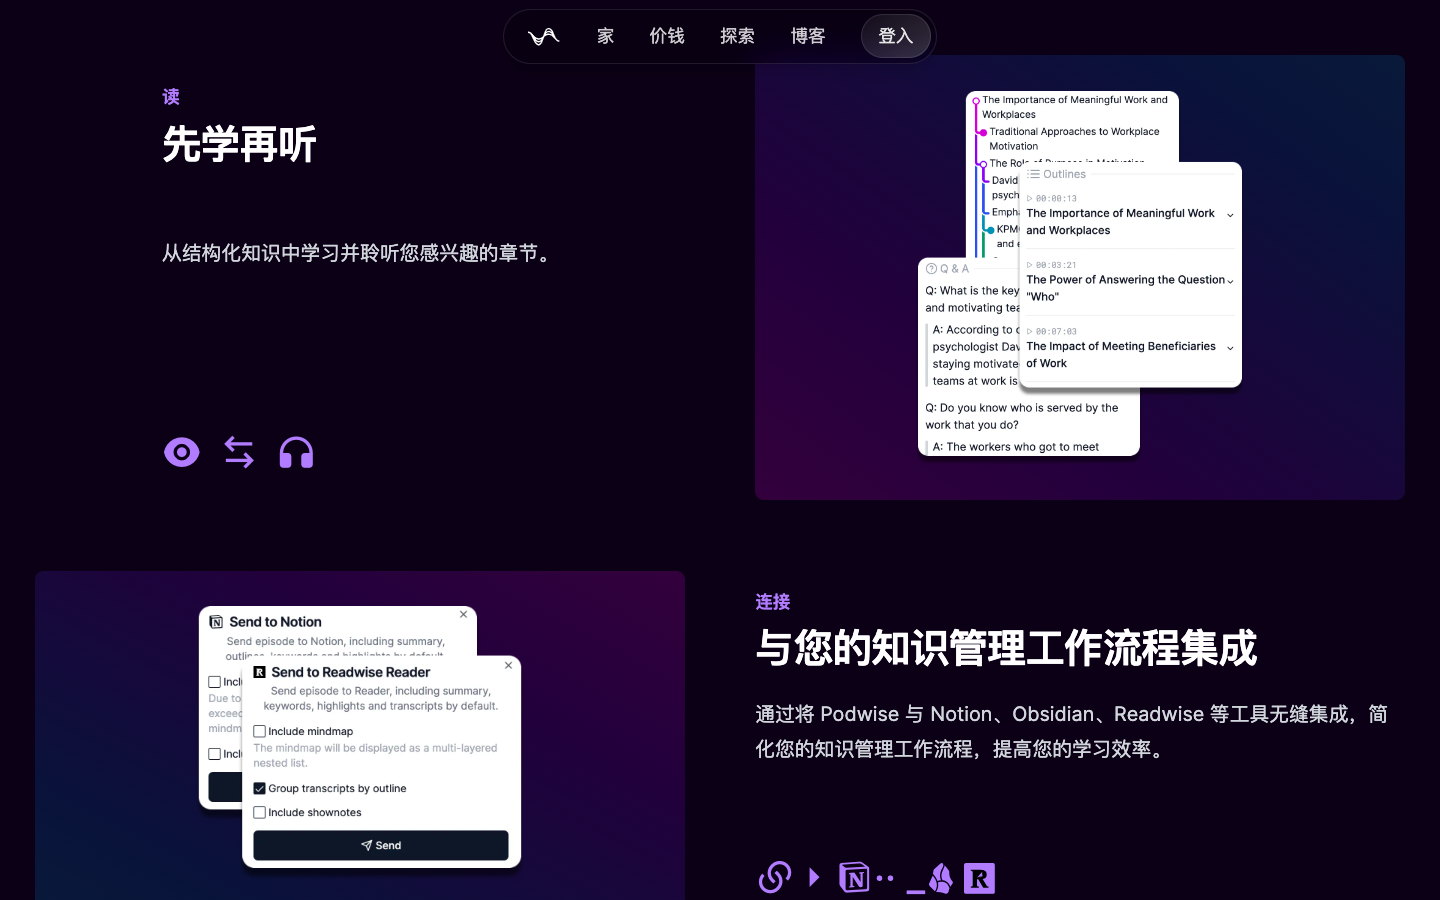The height and width of the screenshot is (900, 1440).
Task: Select mindmap node Traditional Approaches to Workplace Motivation
Action: click(x=1074, y=139)
